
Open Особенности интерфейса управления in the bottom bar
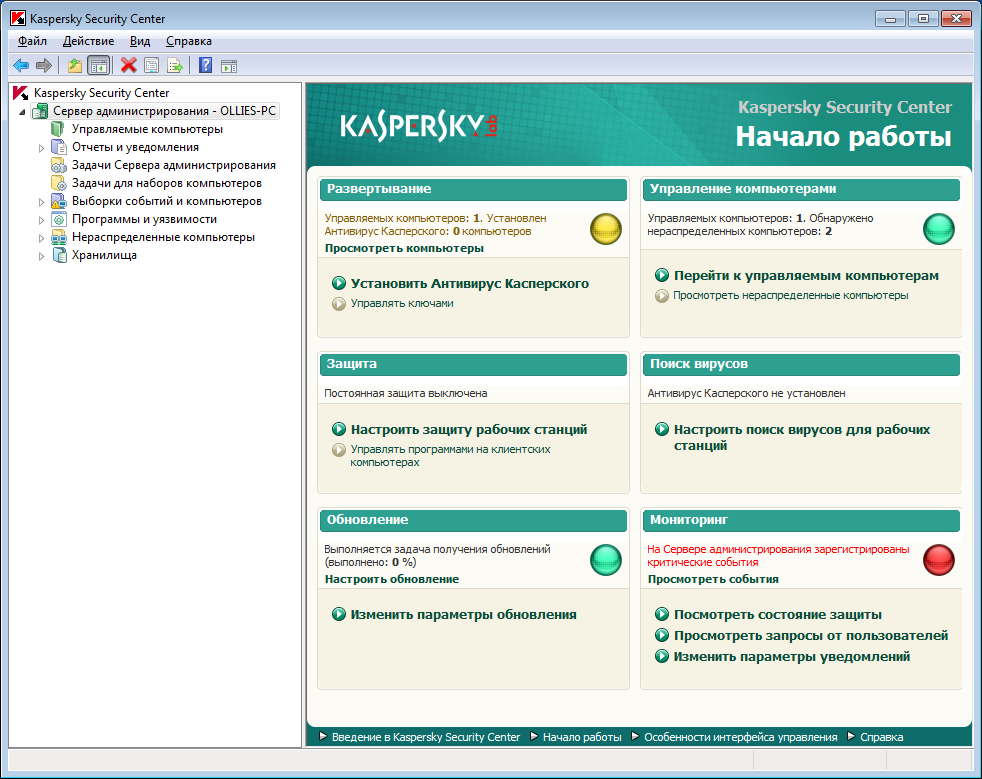[x=740, y=737]
